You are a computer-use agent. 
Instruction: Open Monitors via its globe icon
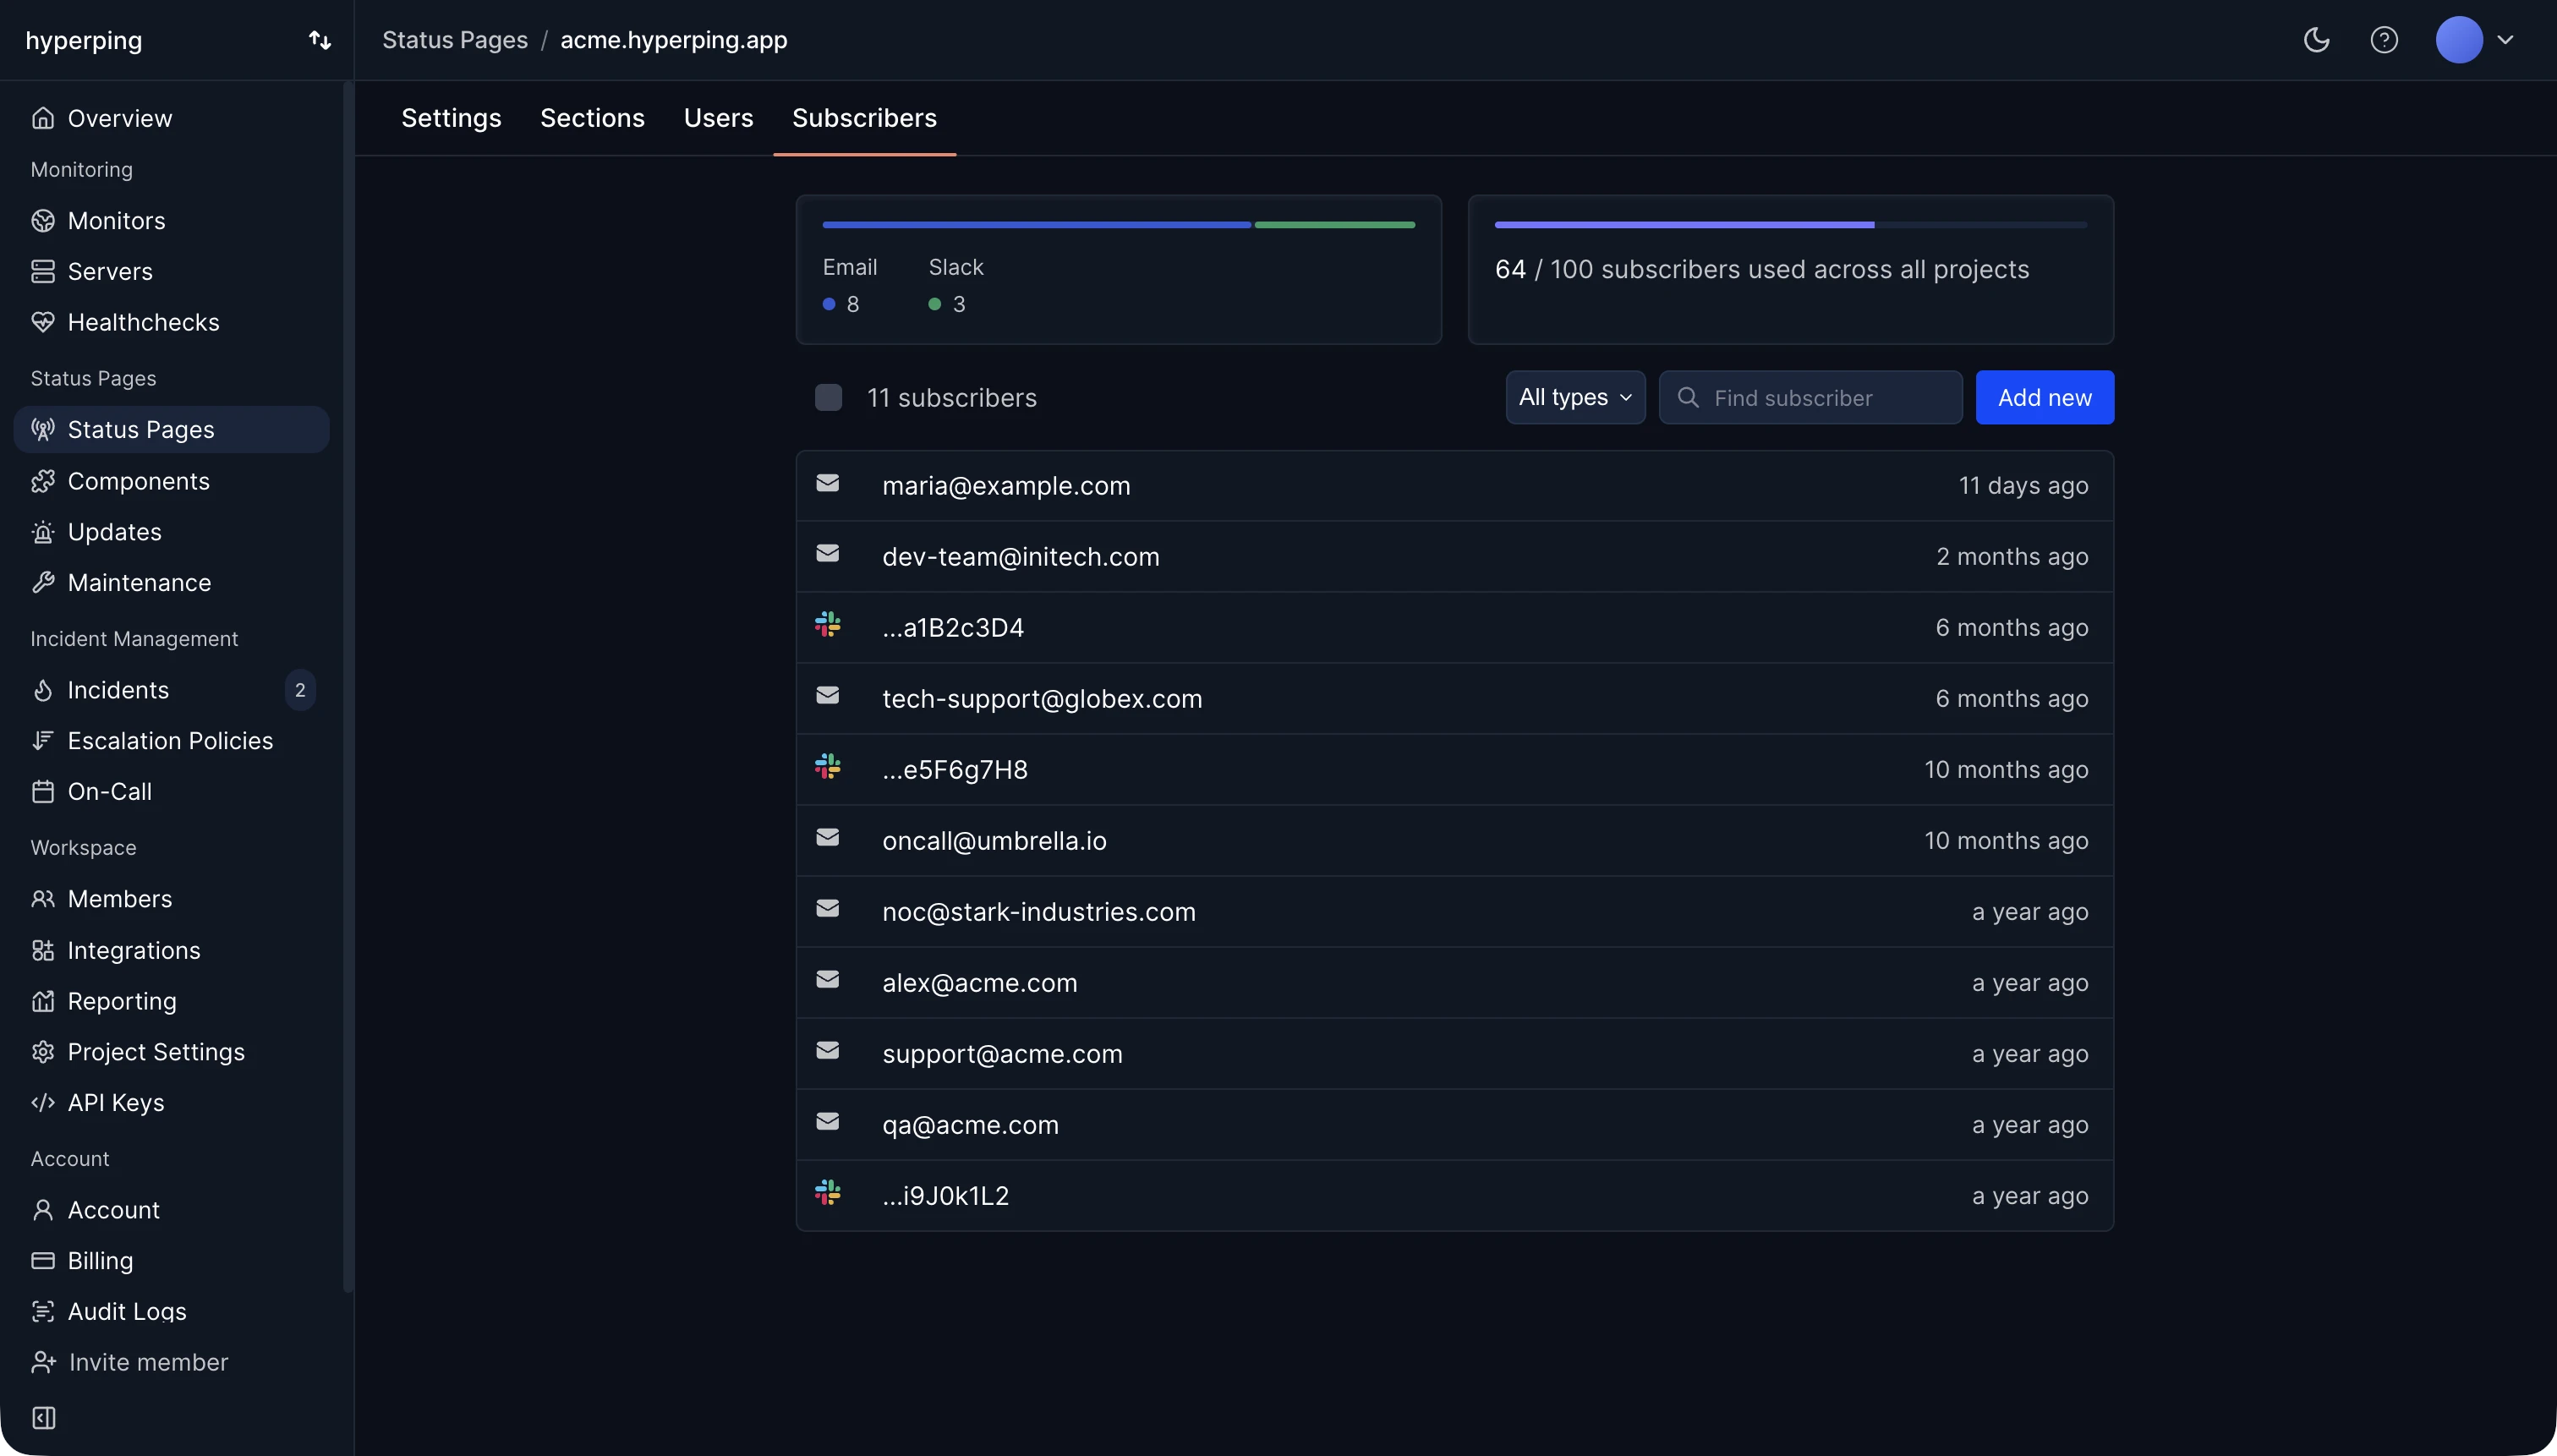[42, 220]
